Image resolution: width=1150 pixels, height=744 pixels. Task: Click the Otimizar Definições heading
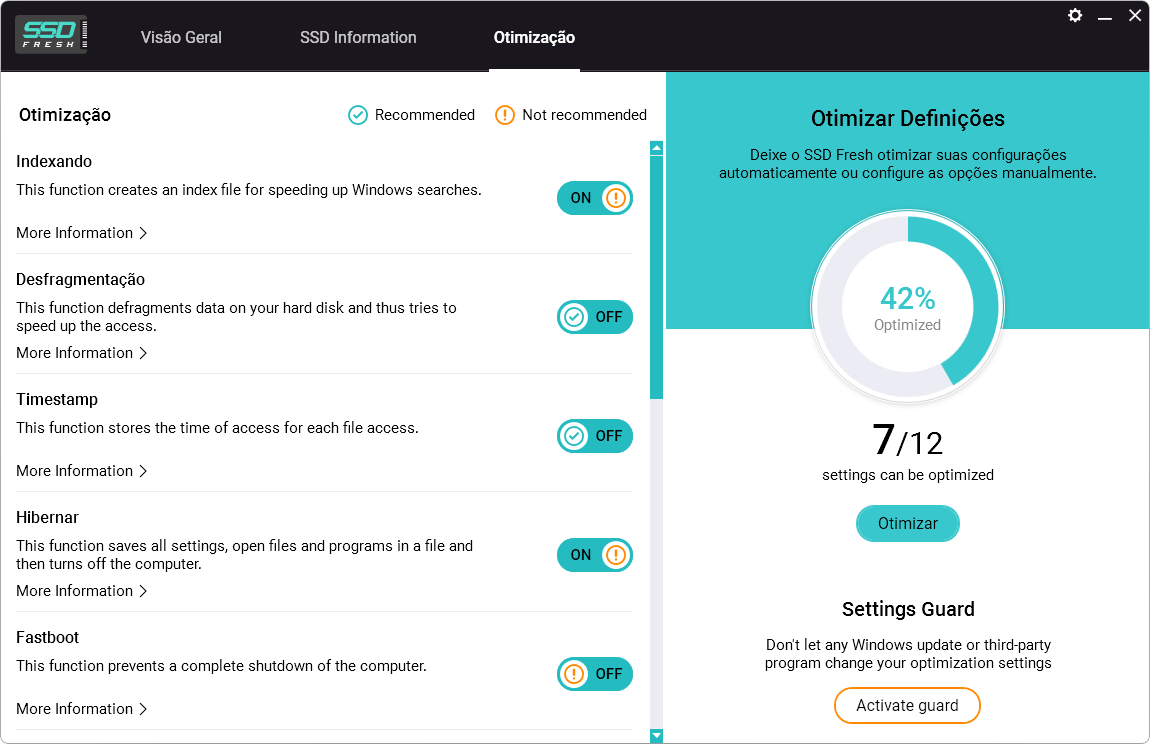(x=908, y=119)
